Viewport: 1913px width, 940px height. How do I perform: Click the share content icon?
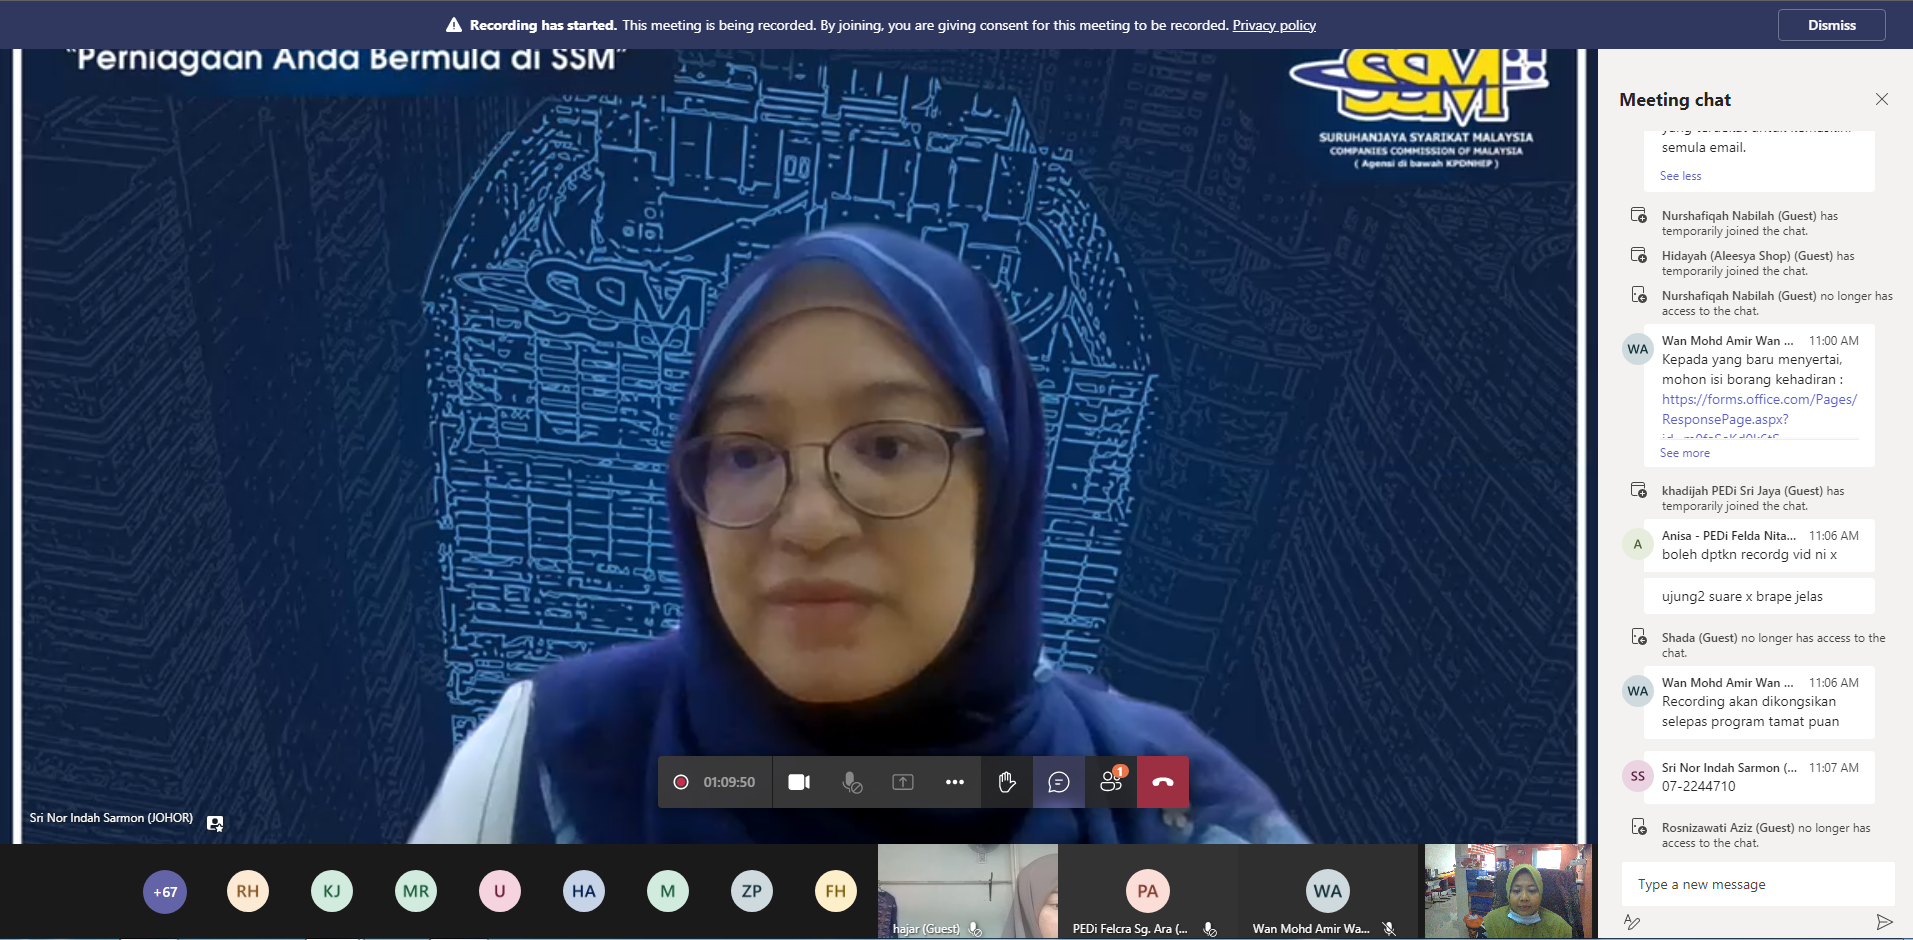(903, 782)
